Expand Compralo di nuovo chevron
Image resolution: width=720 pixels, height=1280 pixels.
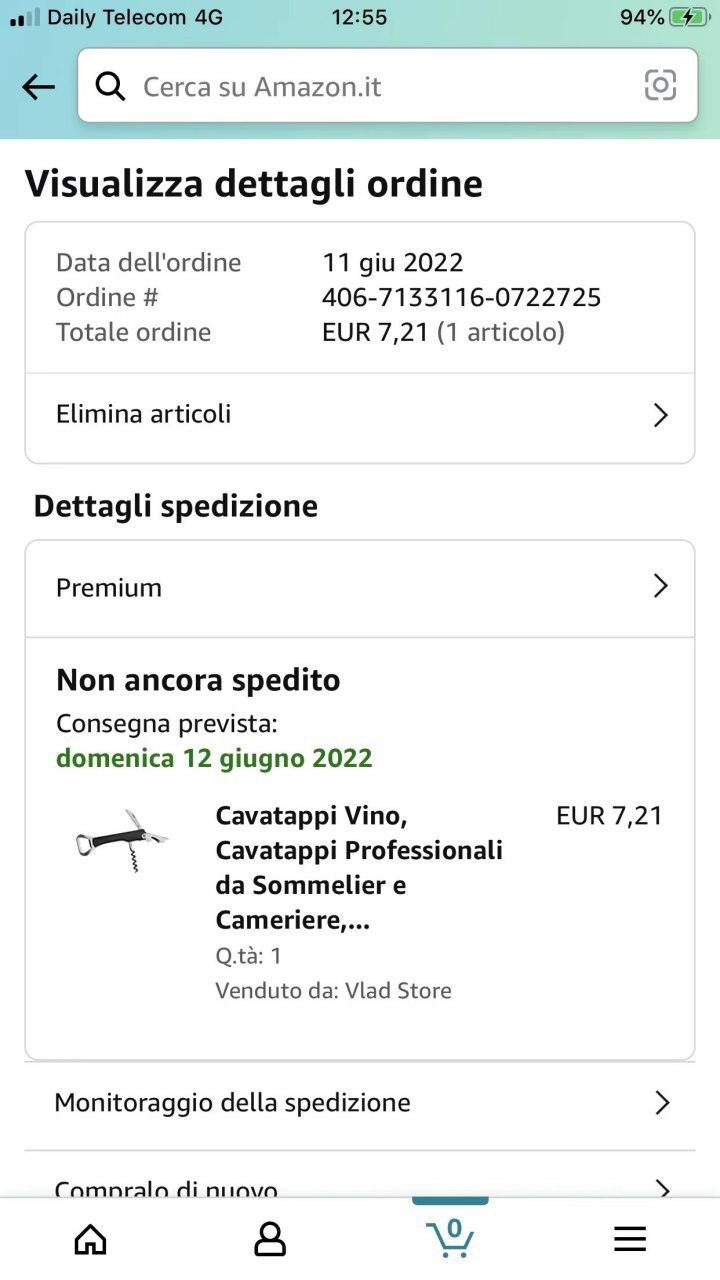[x=661, y=1189]
